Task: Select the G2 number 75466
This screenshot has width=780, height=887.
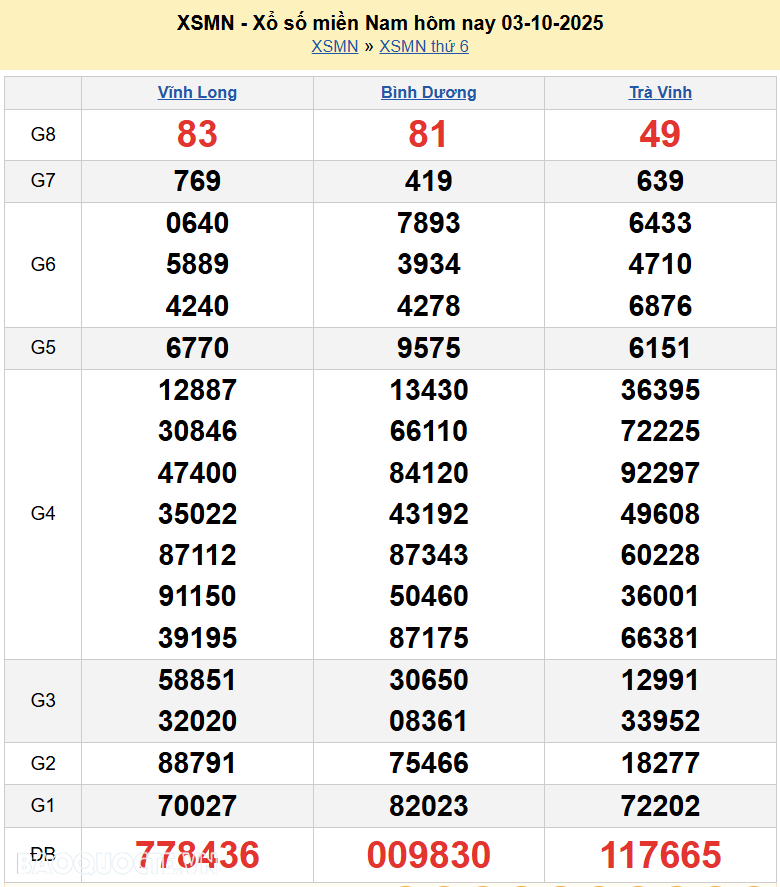Action: 428,764
